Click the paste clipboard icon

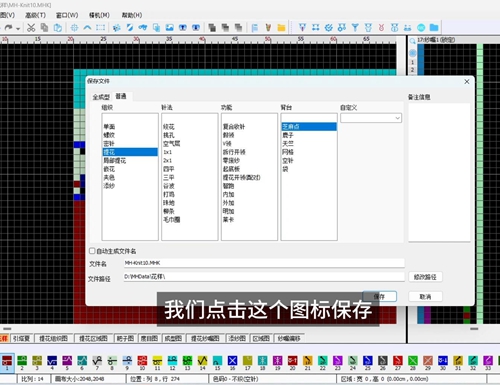click(58, 28)
